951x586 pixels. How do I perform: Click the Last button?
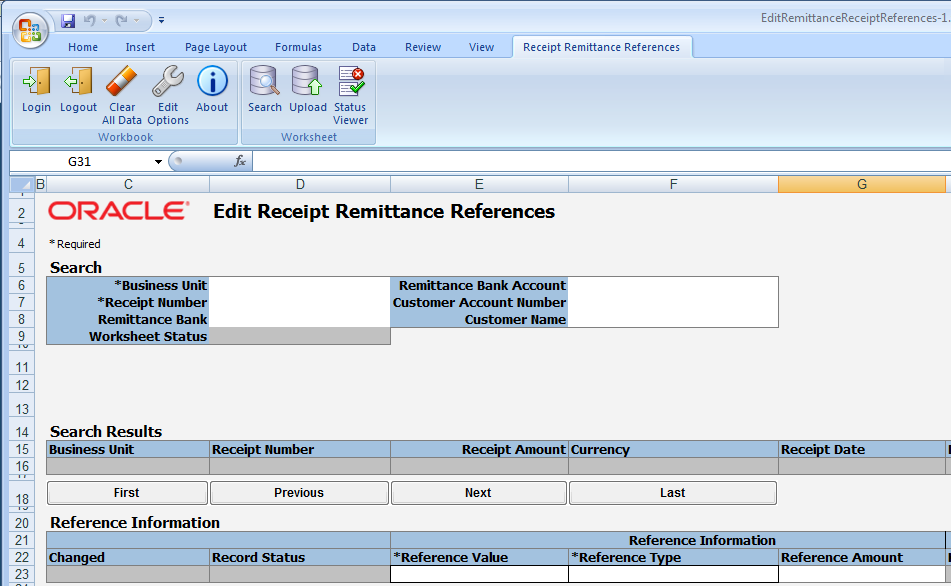(672, 493)
